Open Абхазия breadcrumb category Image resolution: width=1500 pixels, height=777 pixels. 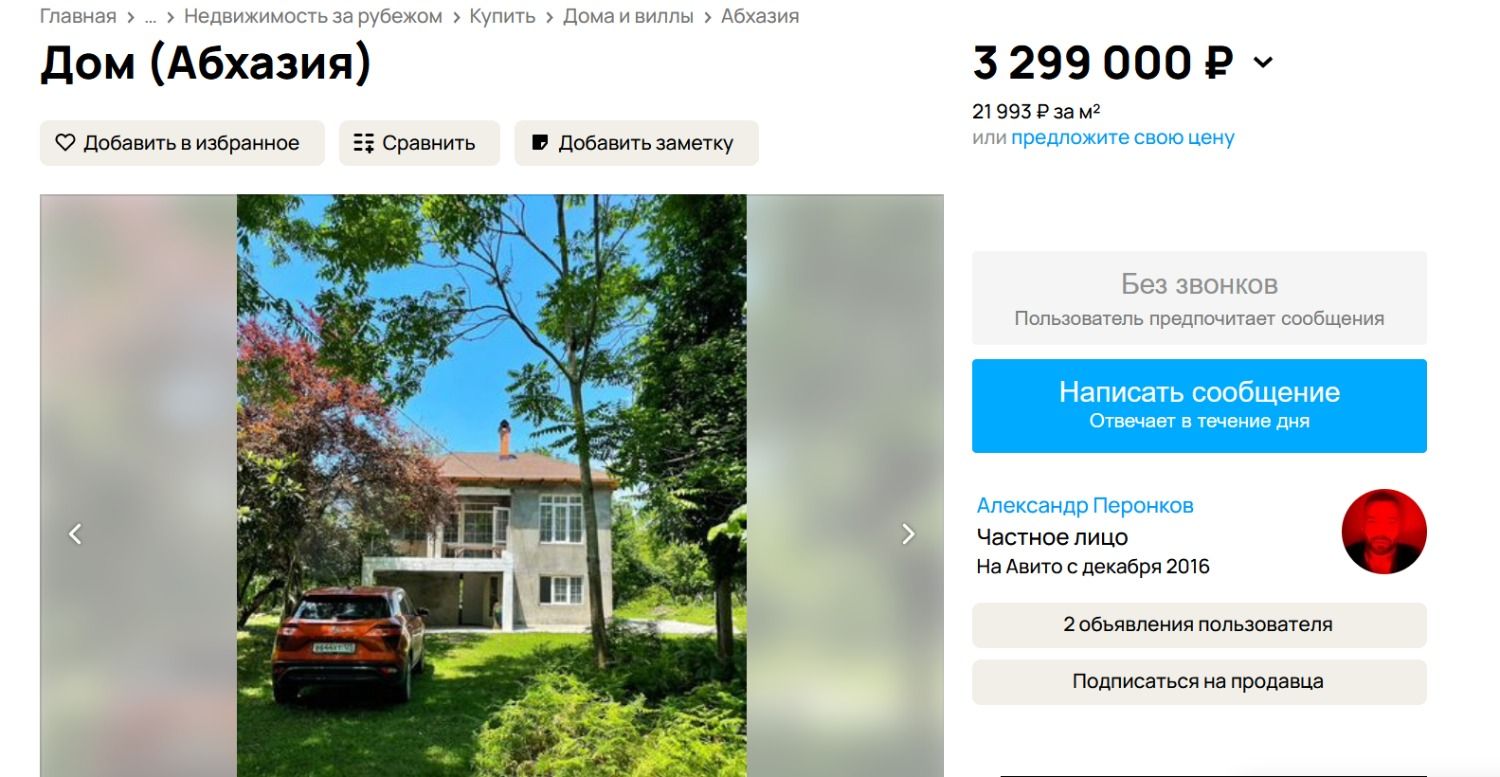pos(760,17)
